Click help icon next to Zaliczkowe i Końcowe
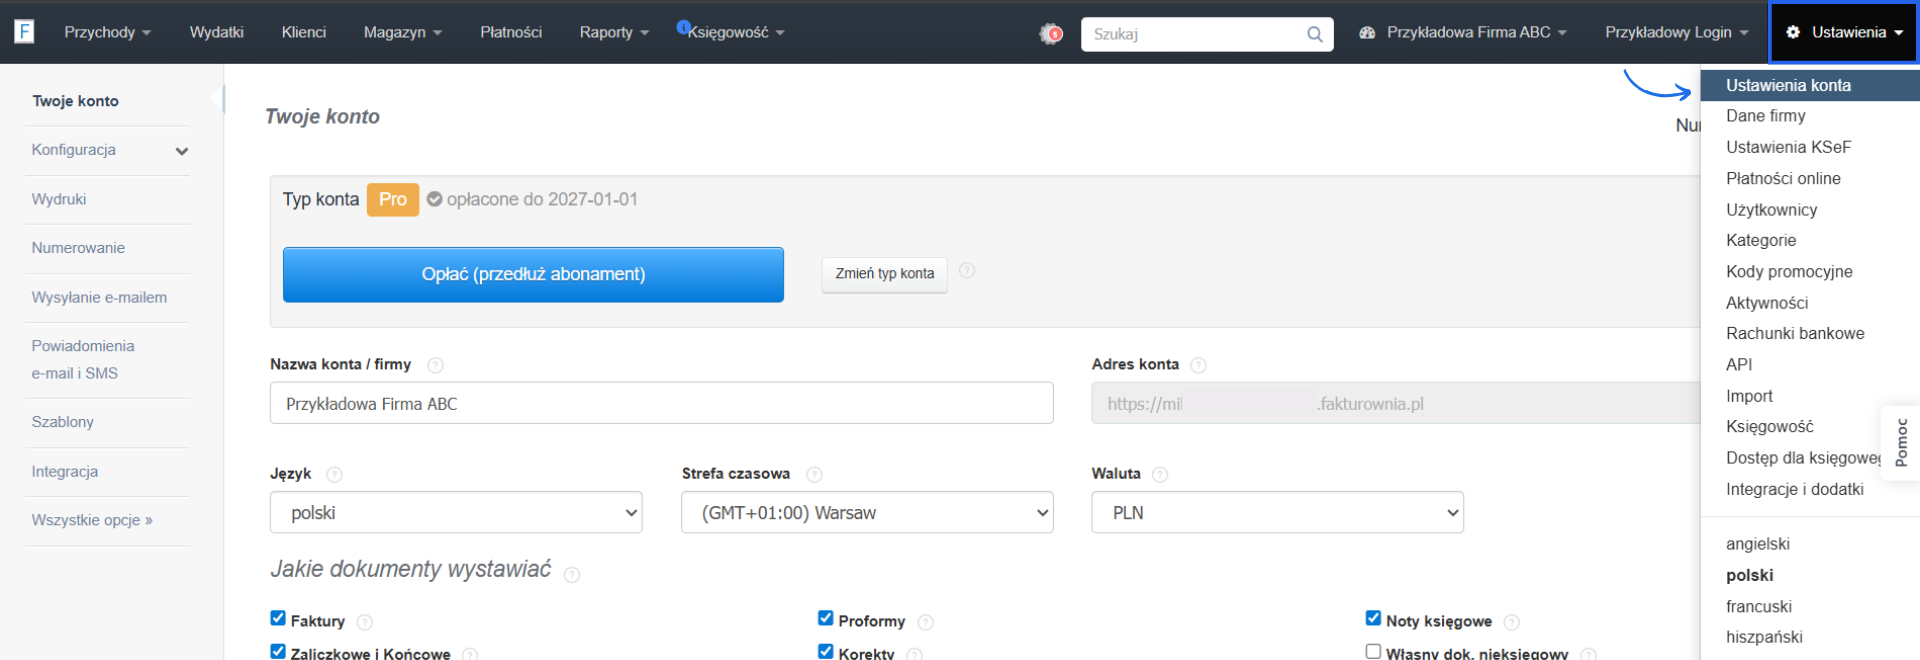The height and width of the screenshot is (660, 1920). (x=470, y=654)
